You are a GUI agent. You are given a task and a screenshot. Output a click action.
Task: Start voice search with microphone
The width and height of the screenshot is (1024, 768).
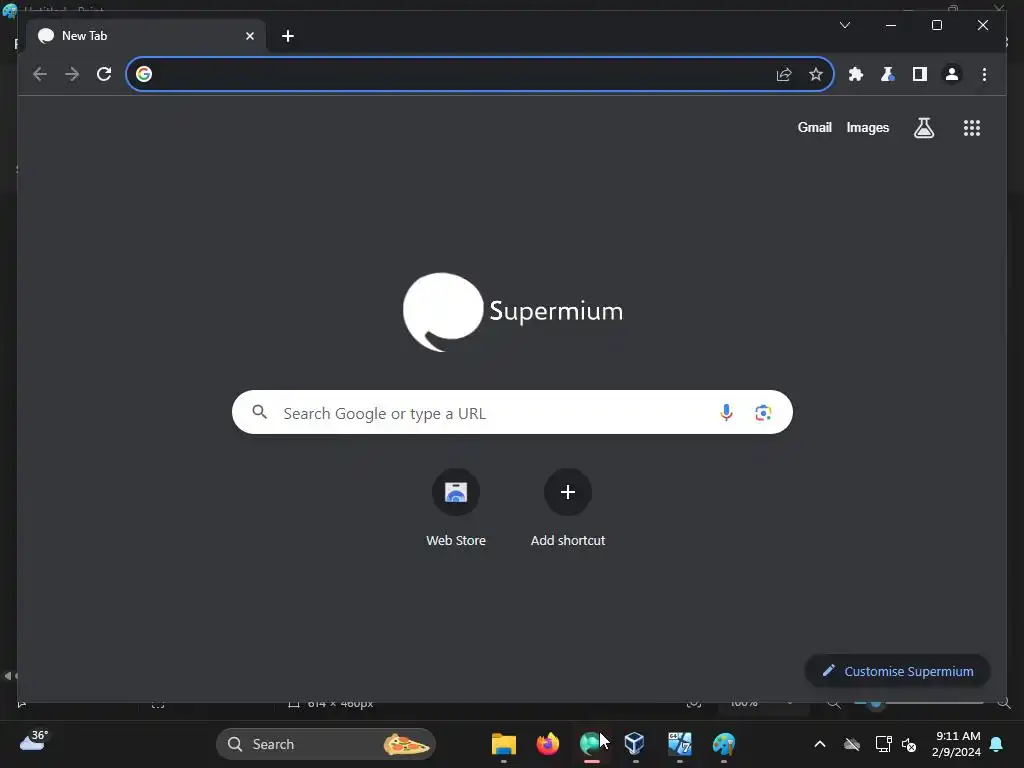[x=726, y=412]
